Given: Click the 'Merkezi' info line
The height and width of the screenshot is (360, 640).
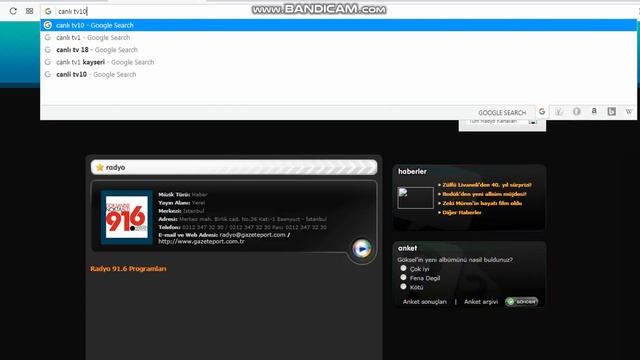Looking at the screenshot, I should (x=181, y=211).
